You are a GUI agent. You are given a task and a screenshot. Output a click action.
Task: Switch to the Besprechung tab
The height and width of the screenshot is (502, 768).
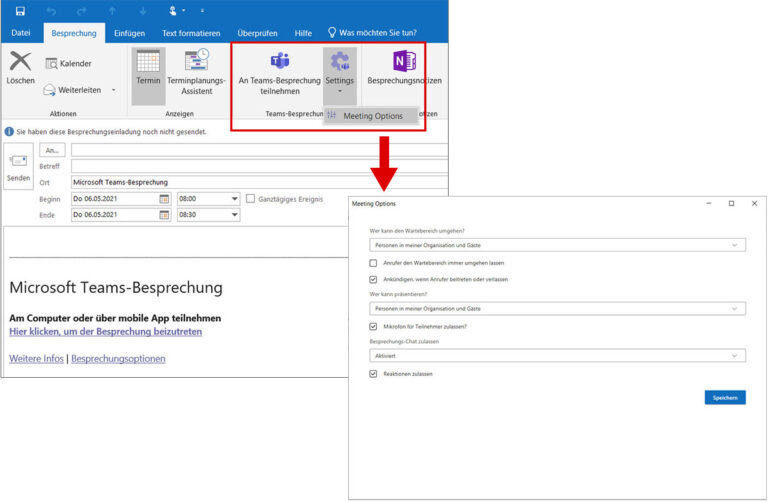coord(74,33)
